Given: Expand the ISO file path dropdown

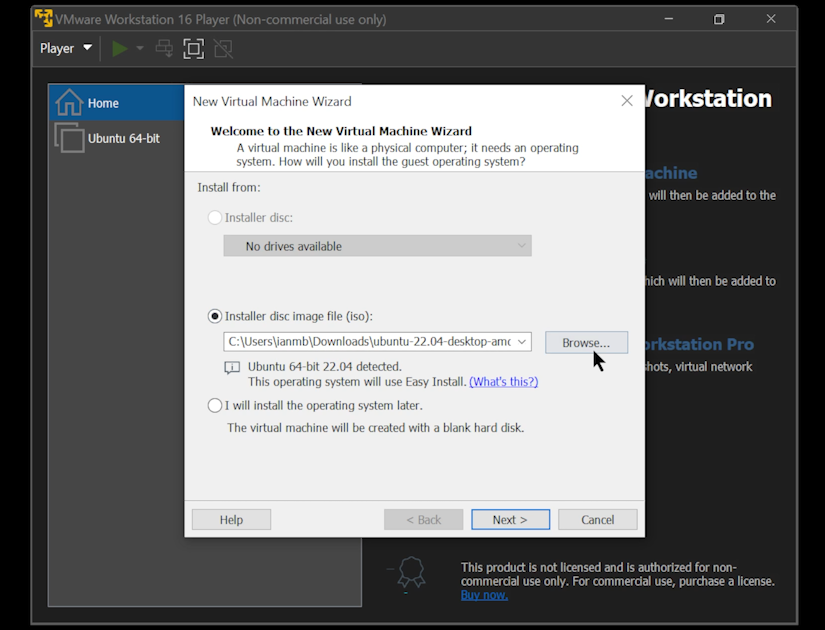Looking at the screenshot, I should pos(521,341).
